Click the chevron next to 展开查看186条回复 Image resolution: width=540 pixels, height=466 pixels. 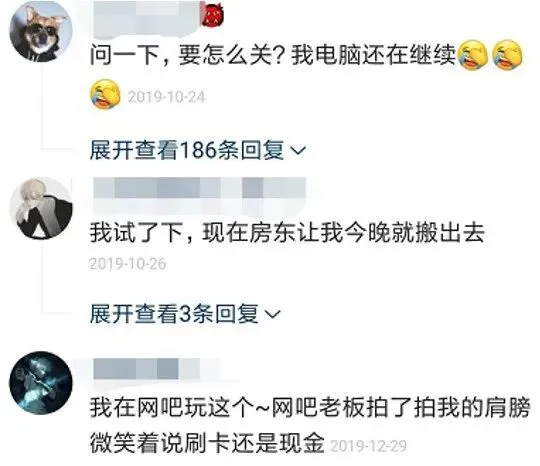[298, 151]
